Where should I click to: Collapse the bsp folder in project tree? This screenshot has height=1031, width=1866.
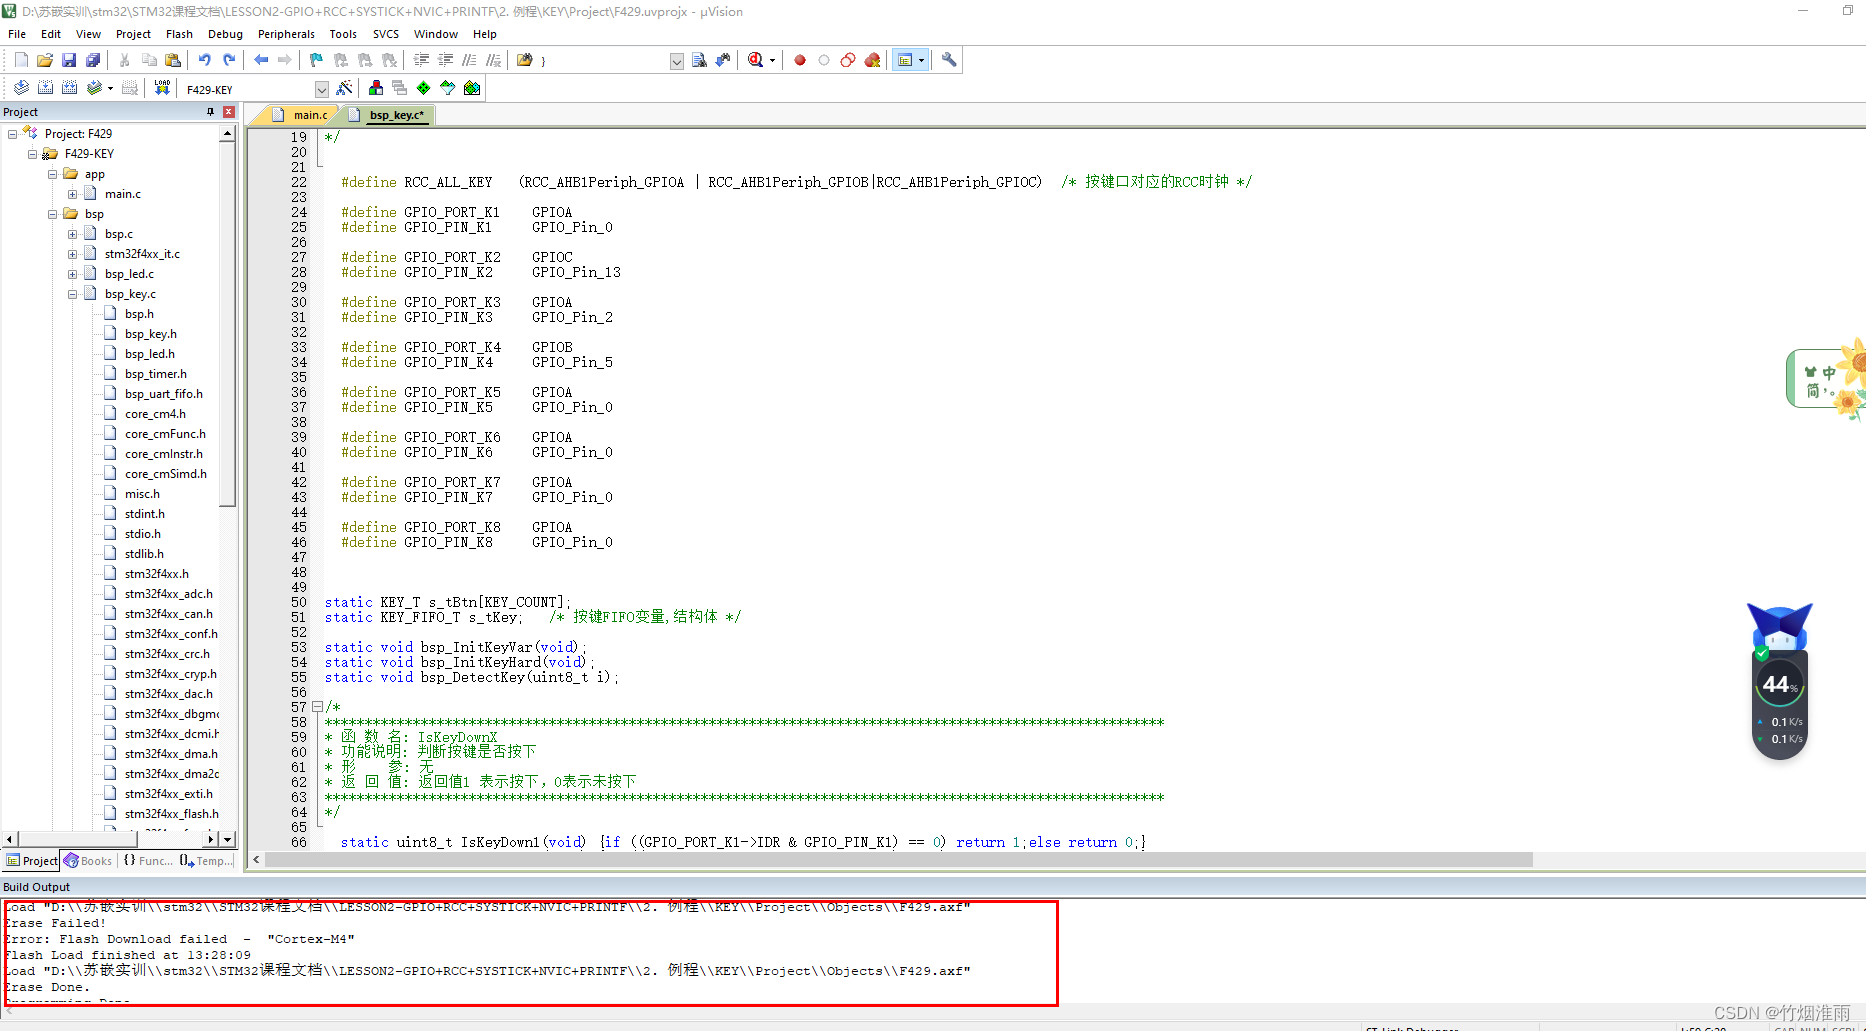(52, 214)
